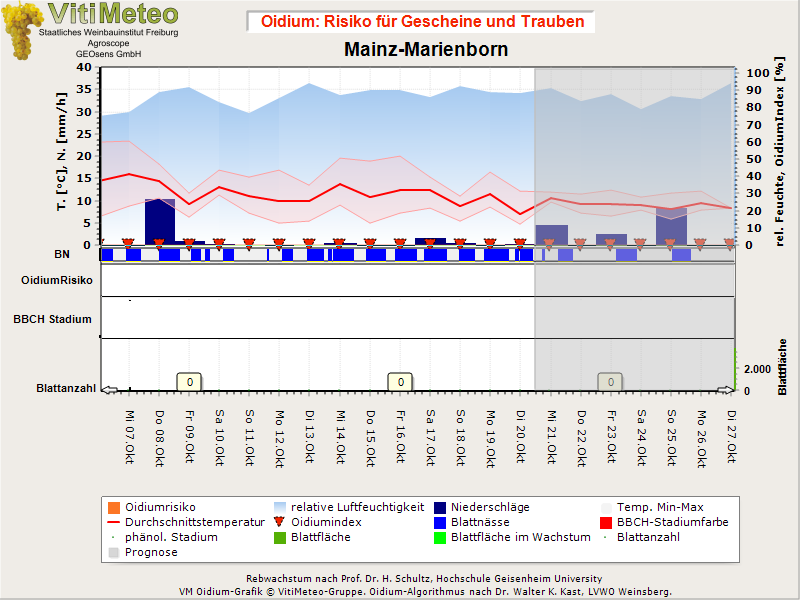The height and width of the screenshot is (600, 800).
Task: Click the 'Staatliches Weinbauinstitut Freiburg' text
Action: tap(109, 32)
